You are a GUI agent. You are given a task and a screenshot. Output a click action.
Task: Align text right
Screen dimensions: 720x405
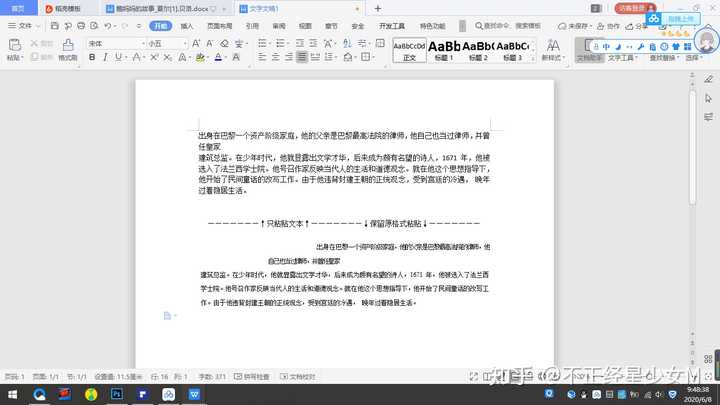coord(289,57)
